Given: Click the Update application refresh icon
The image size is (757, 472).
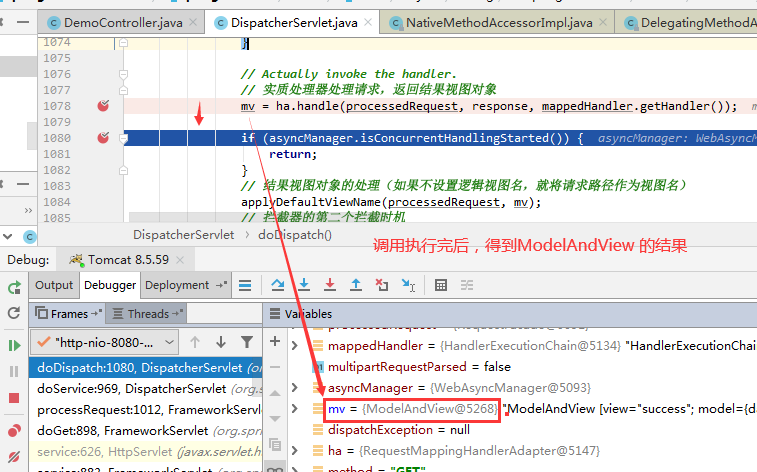Looking at the screenshot, I should pyautogui.click(x=14, y=313).
